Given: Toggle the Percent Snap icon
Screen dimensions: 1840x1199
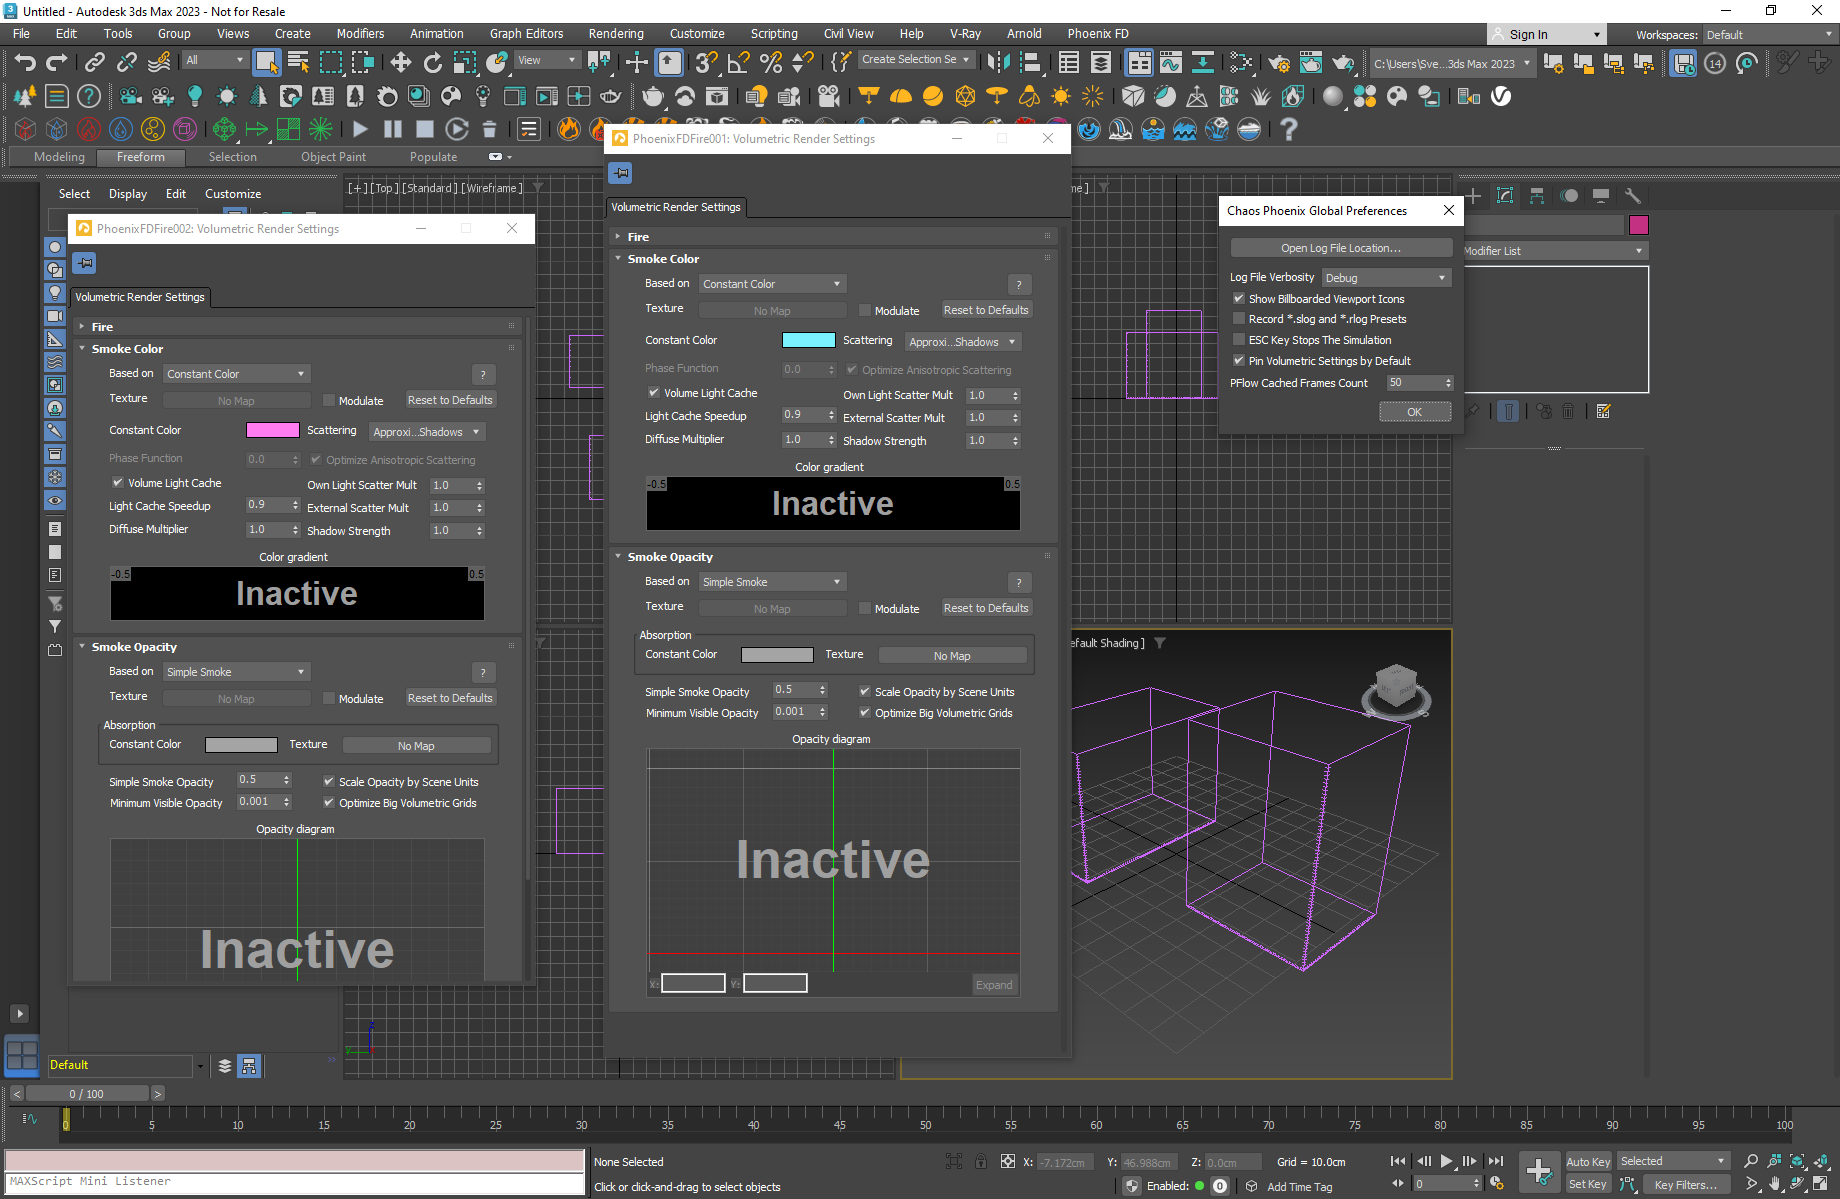Looking at the screenshot, I should [x=771, y=62].
